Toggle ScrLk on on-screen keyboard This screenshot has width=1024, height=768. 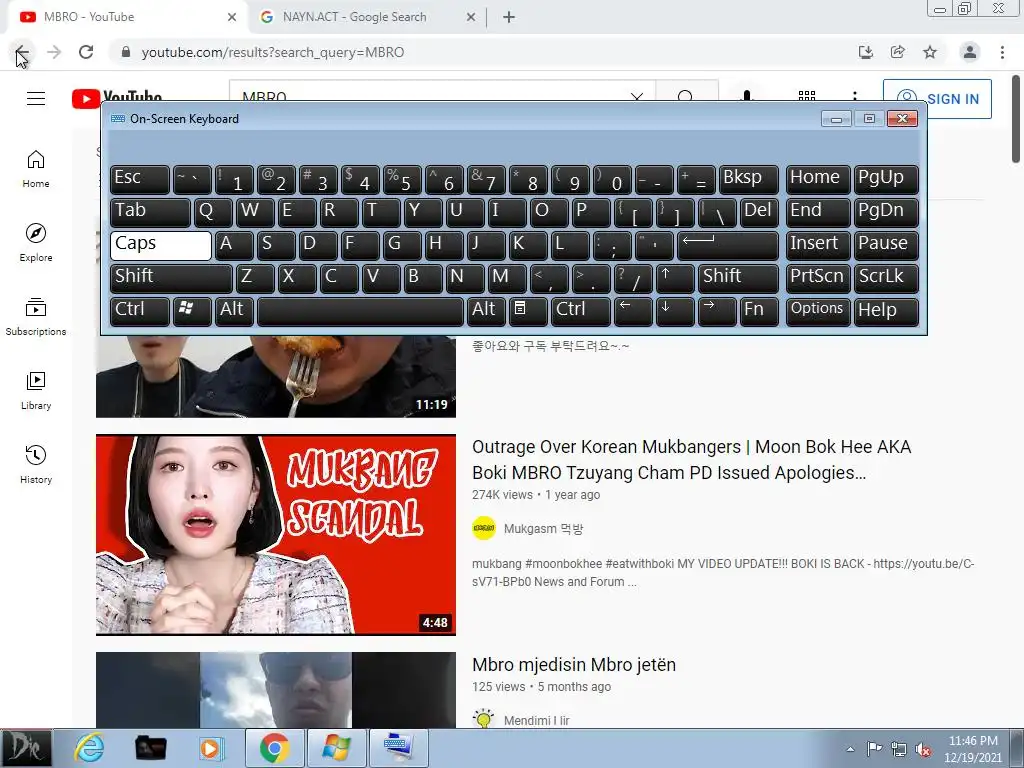(x=886, y=278)
